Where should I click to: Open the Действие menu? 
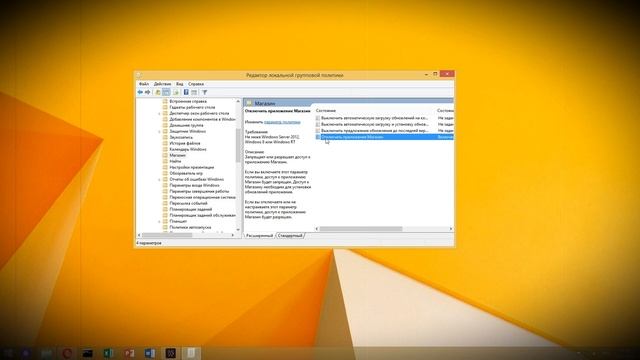pyautogui.click(x=162, y=84)
